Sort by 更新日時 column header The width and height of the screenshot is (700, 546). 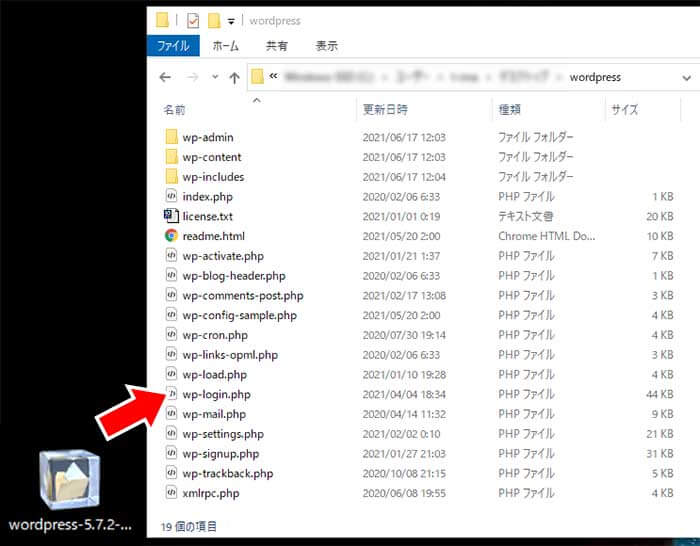point(386,110)
